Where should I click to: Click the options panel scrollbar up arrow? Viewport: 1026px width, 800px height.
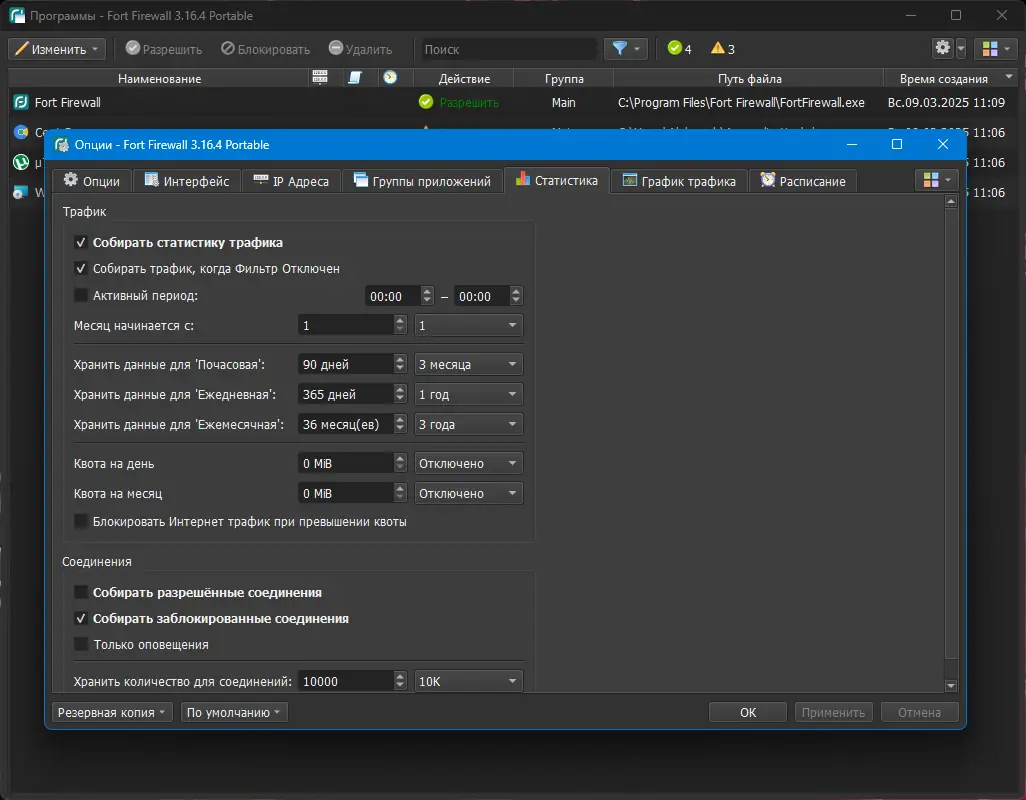pyautogui.click(x=951, y=203)
